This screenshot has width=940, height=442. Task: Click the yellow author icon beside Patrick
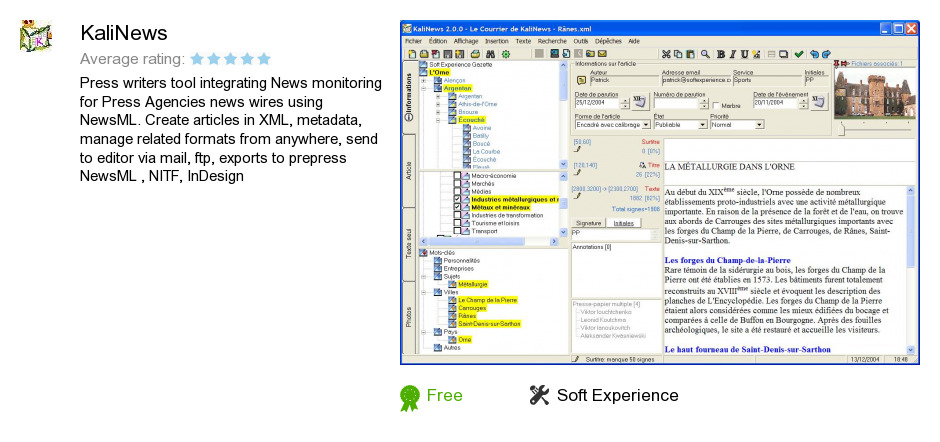[x=582, y=80]
